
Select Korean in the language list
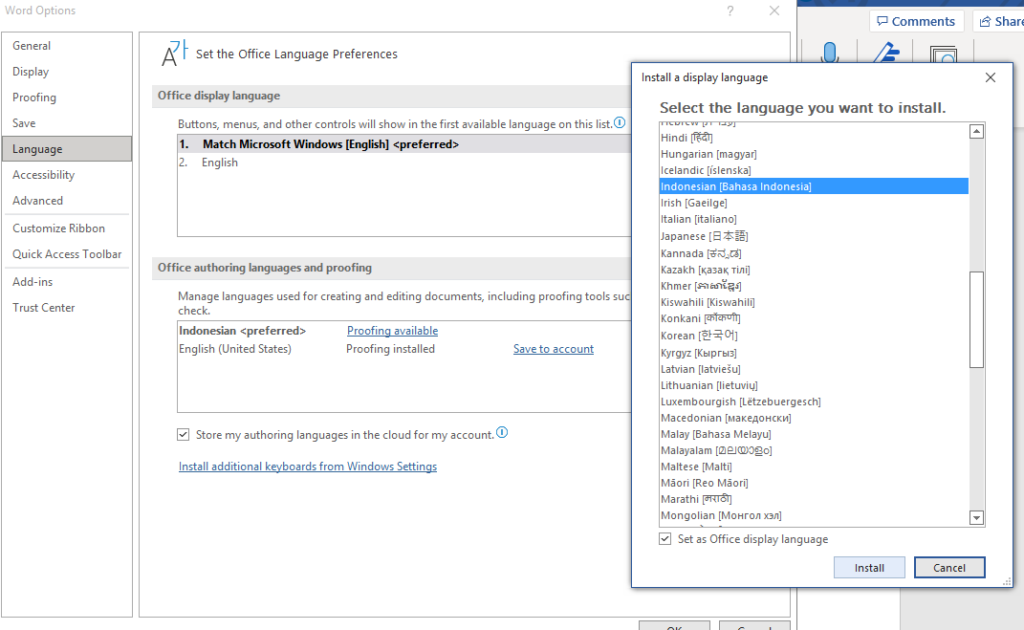(x=814, y=336)
